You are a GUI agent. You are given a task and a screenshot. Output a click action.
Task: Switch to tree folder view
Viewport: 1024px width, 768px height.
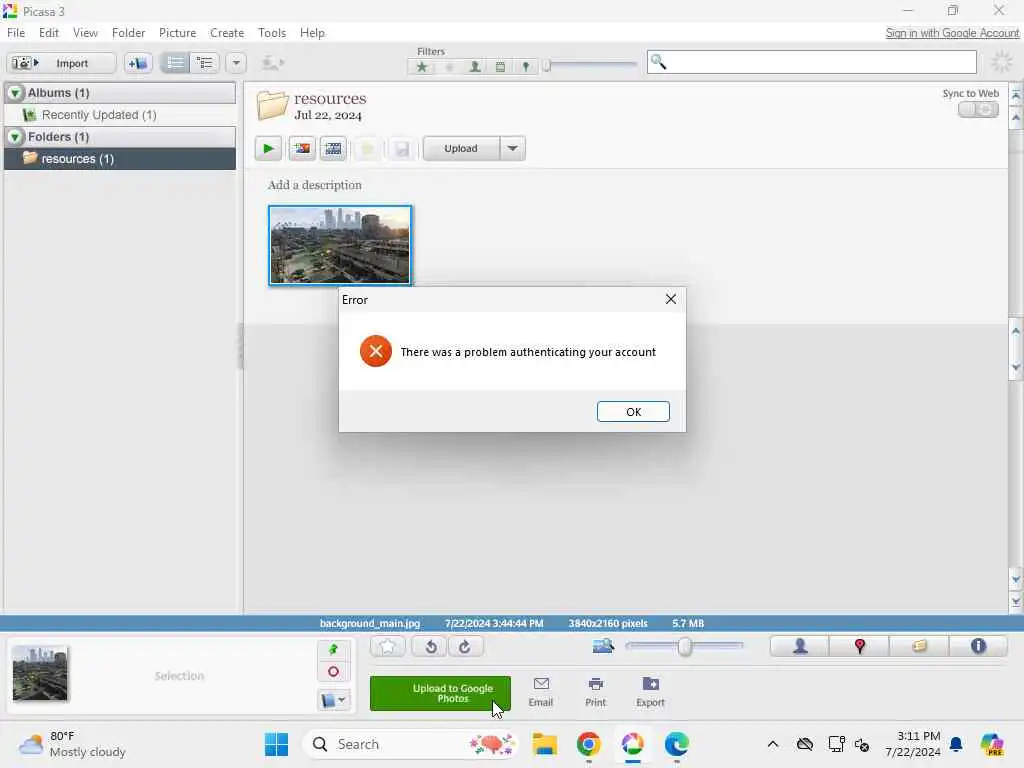205,63
